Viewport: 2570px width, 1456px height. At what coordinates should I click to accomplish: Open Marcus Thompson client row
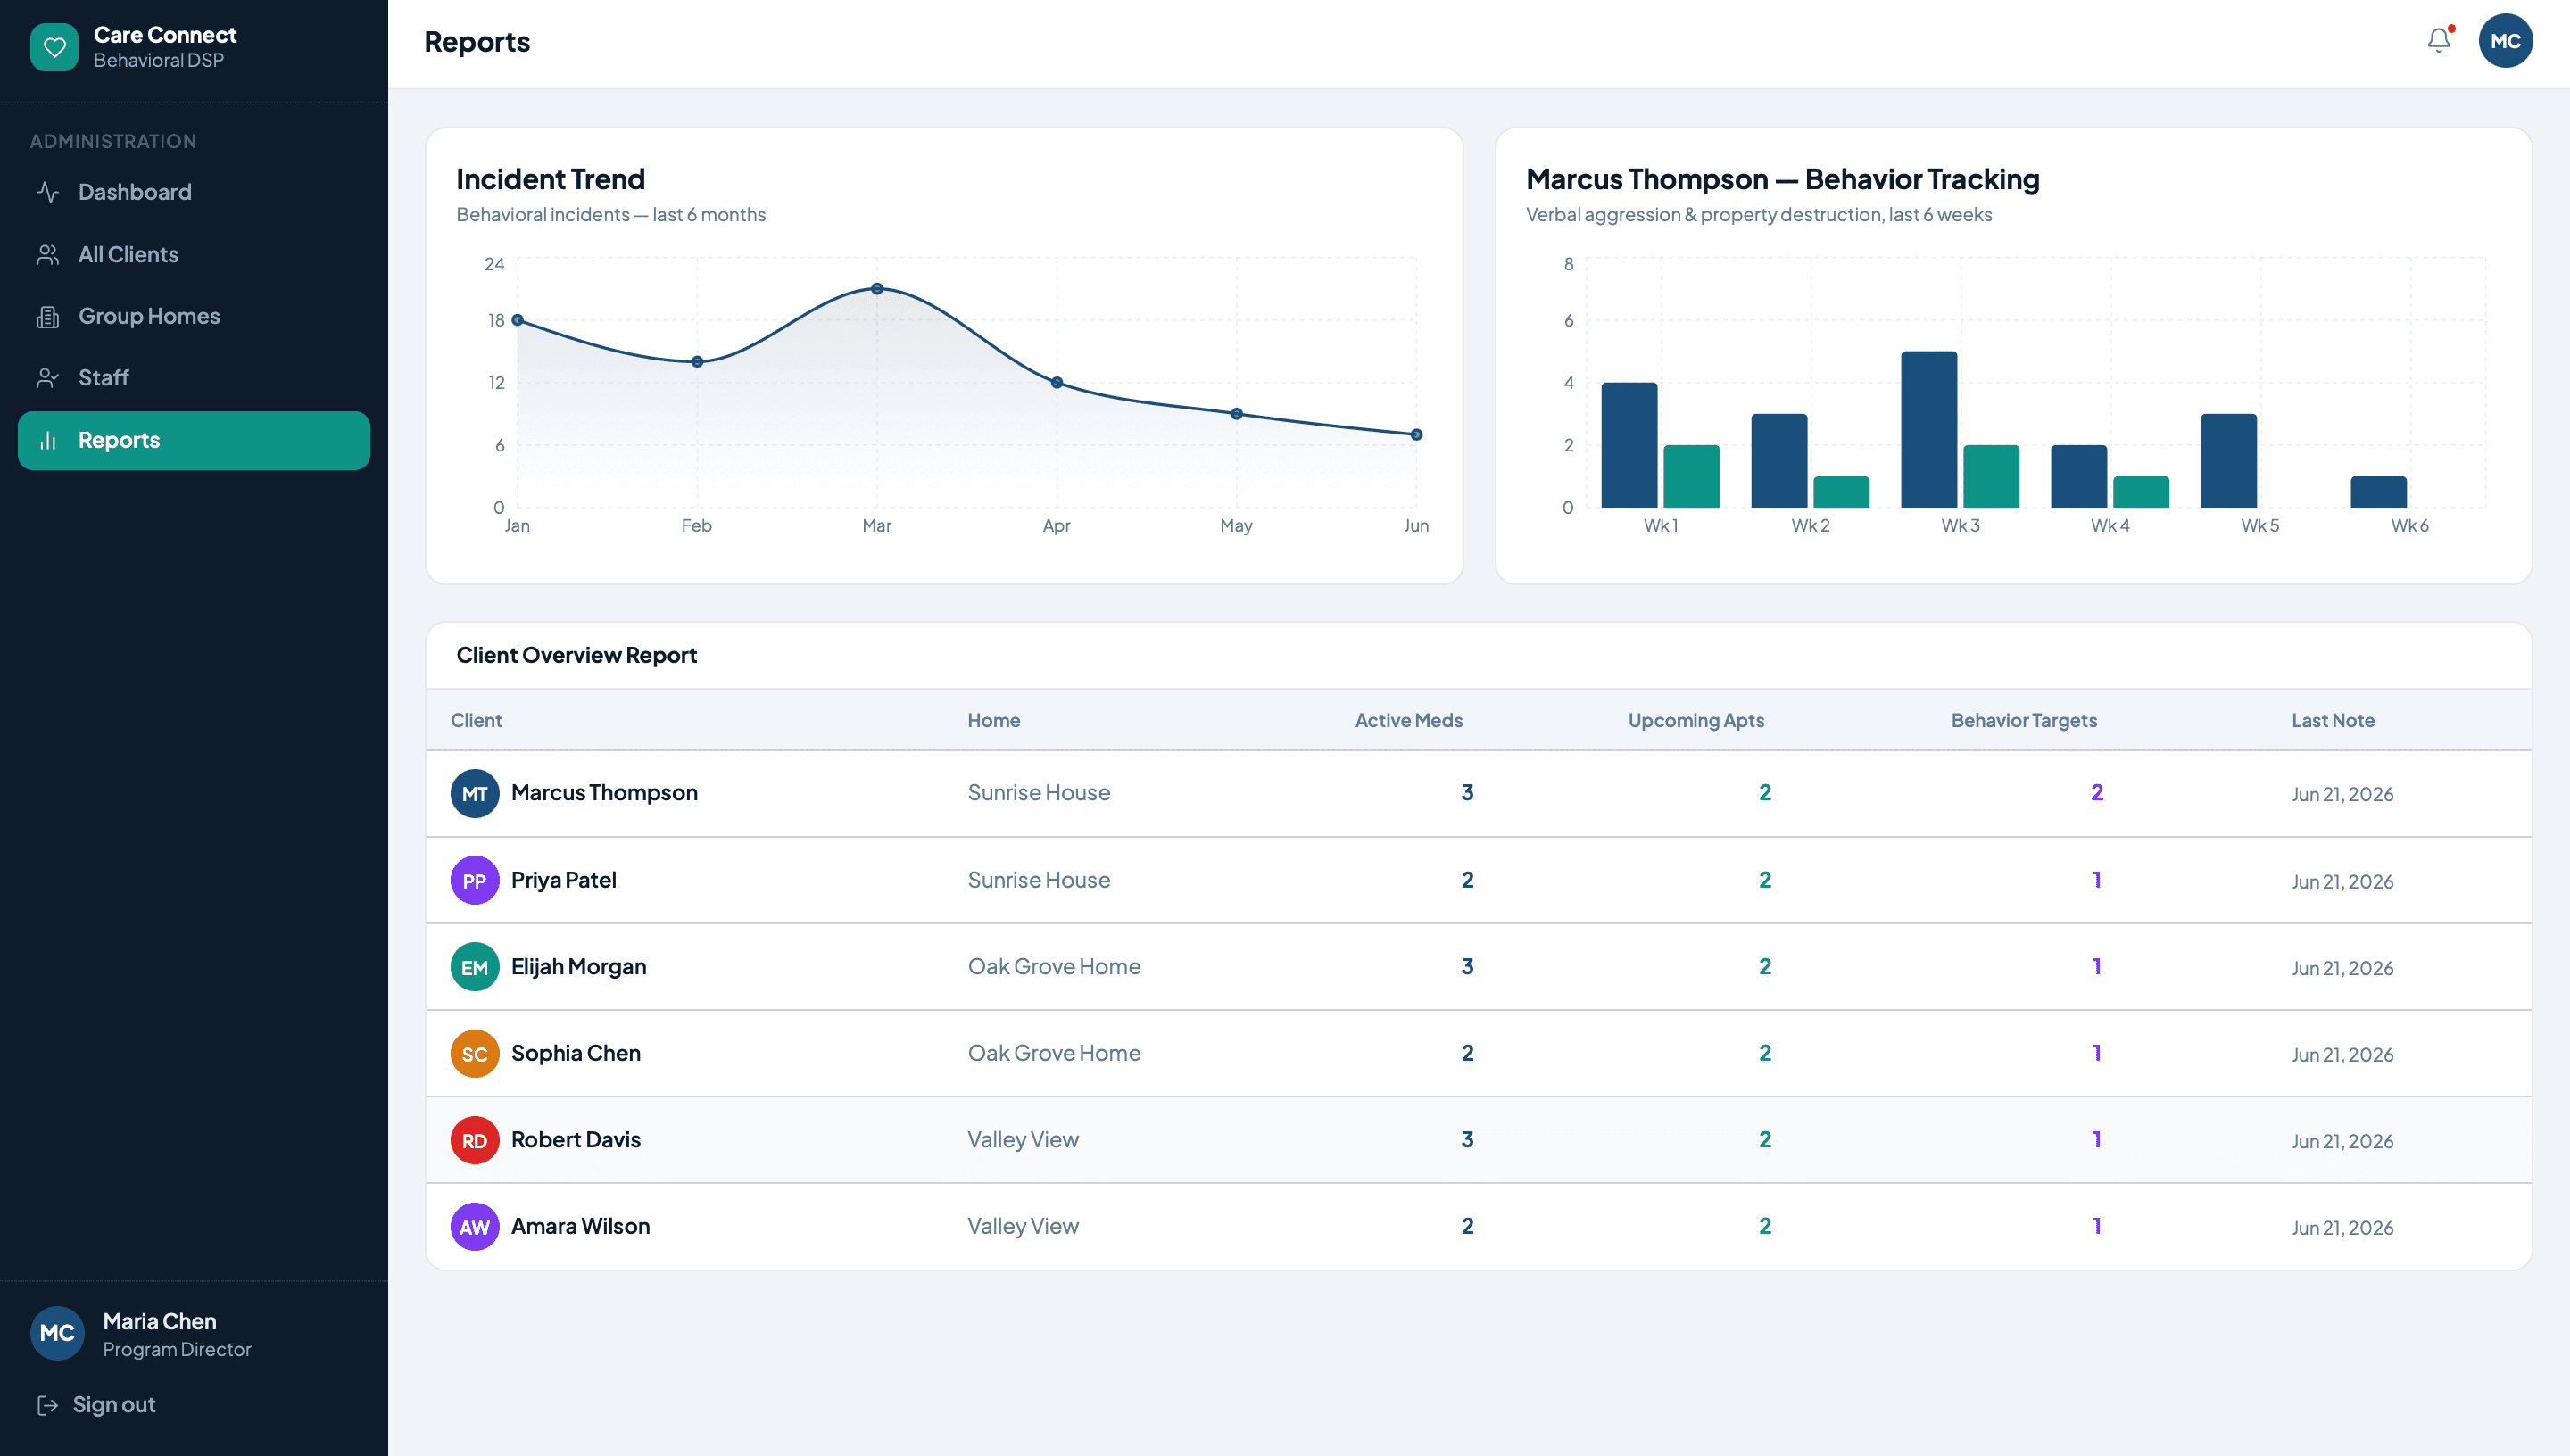(x=1478, y=793)
